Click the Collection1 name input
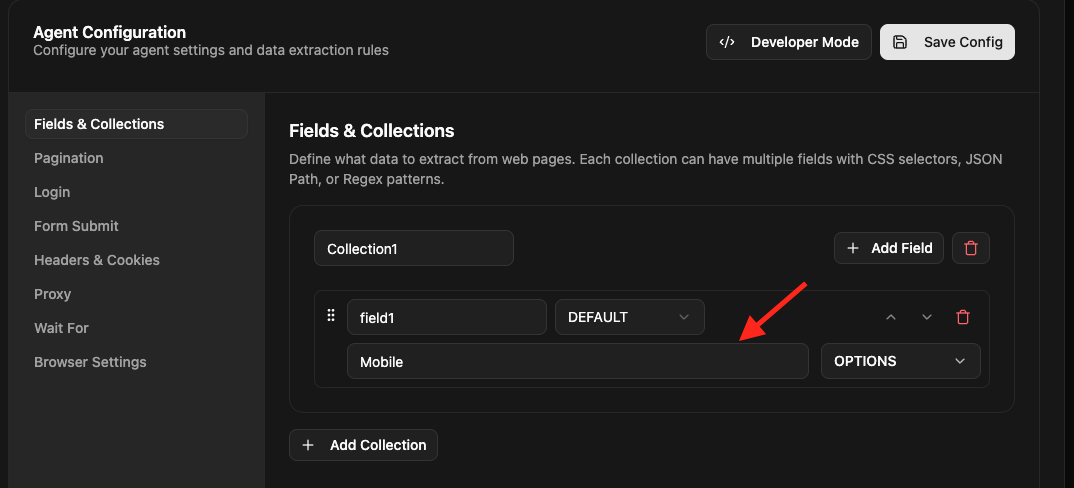 click(x=413, y=248)
